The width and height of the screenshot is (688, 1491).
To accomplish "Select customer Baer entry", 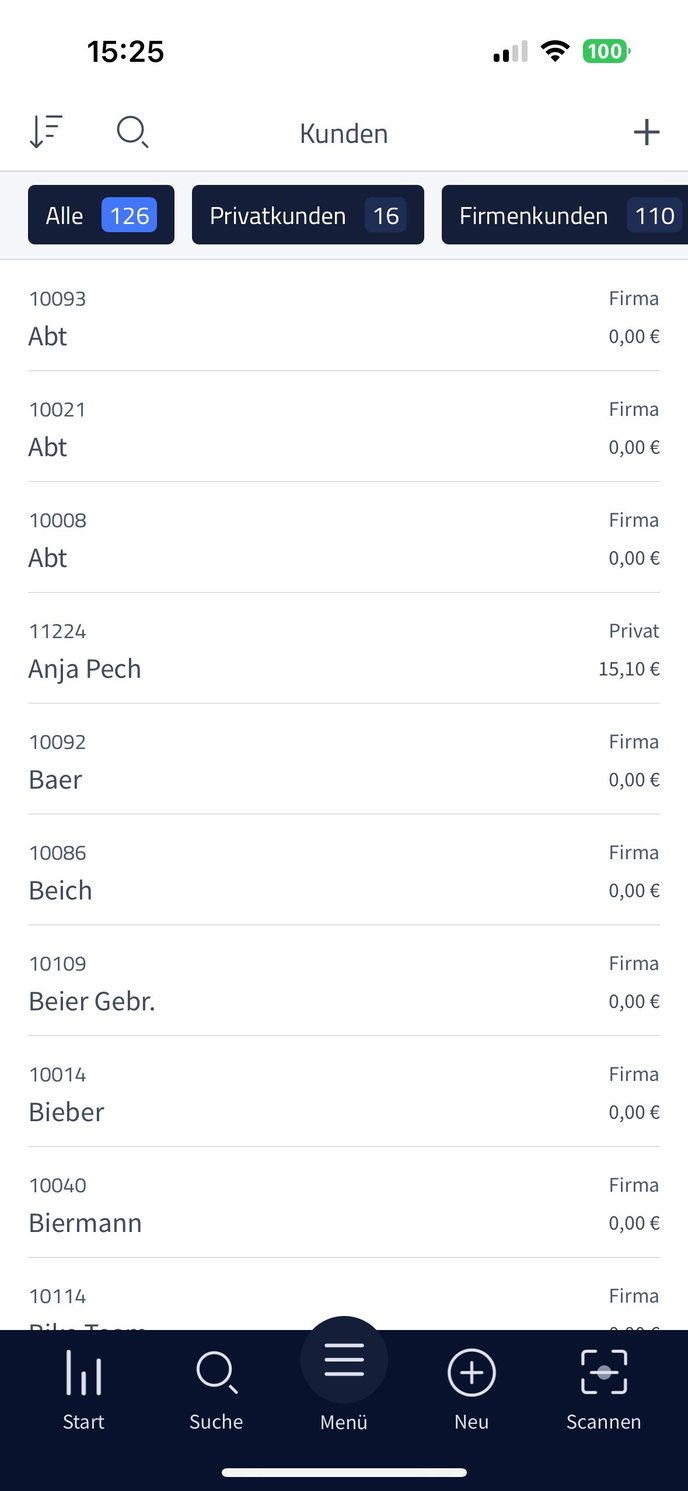I will coord(344,759).
